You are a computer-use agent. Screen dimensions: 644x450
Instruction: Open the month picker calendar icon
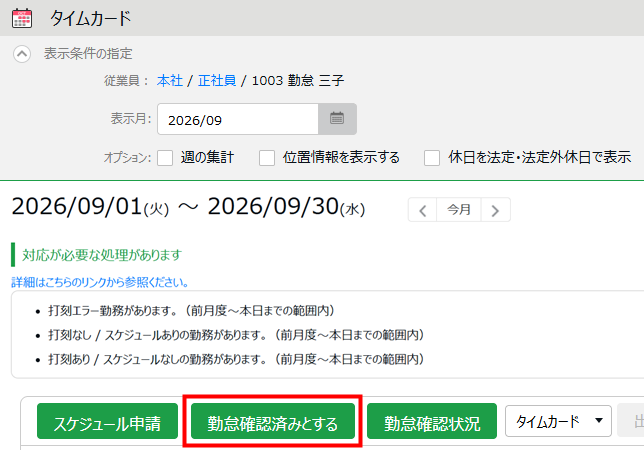pos(337,119)
